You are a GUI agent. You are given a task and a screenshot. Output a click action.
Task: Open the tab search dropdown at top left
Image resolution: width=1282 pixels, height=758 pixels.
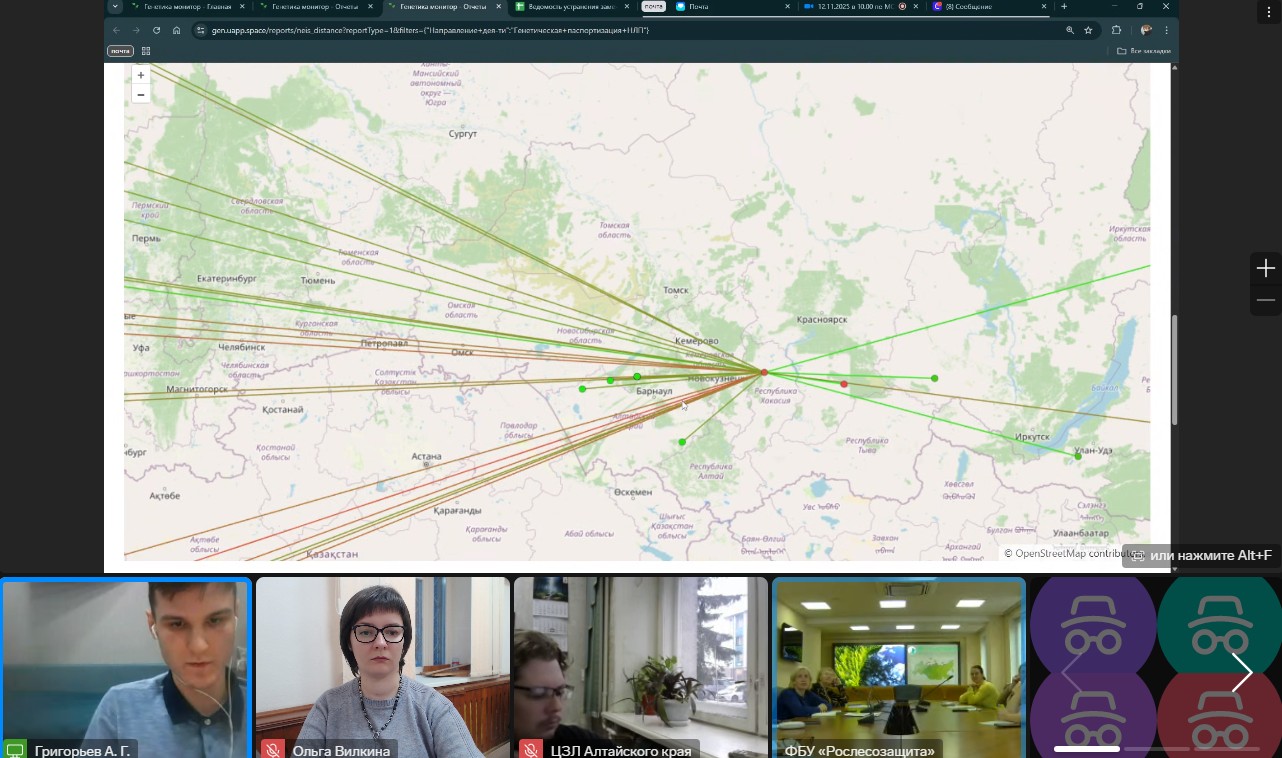[115, 6]
